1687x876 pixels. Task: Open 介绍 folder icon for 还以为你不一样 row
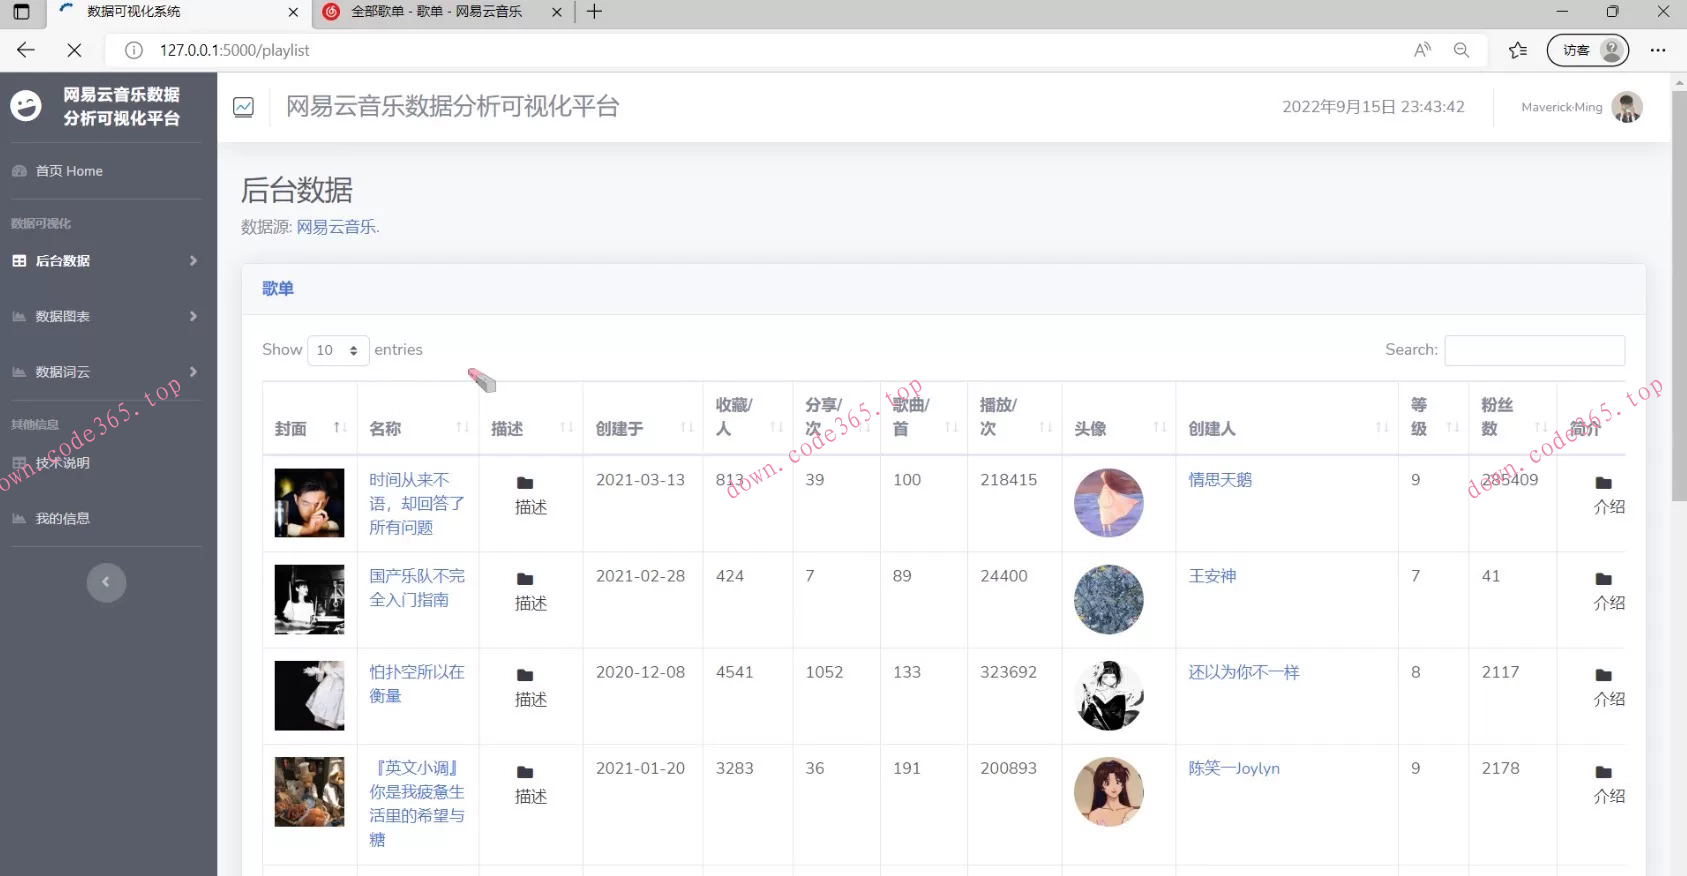tap(1604, 675)
